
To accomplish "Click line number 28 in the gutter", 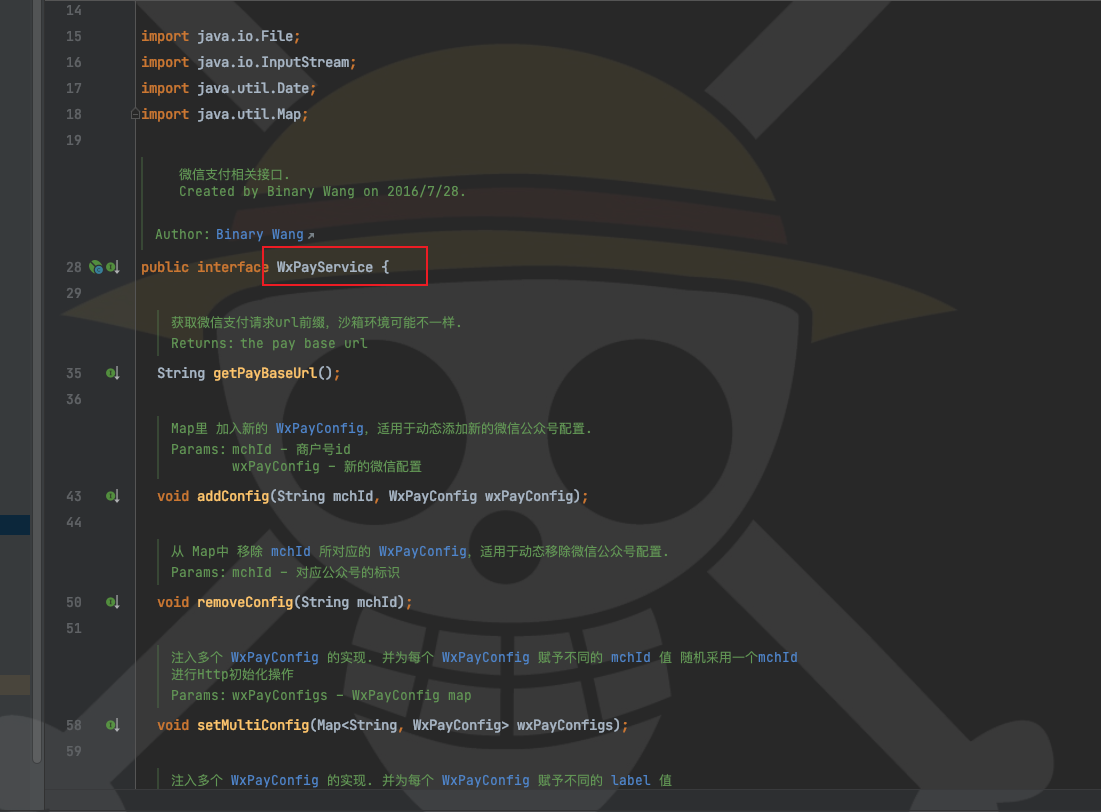I will point(74,267).
